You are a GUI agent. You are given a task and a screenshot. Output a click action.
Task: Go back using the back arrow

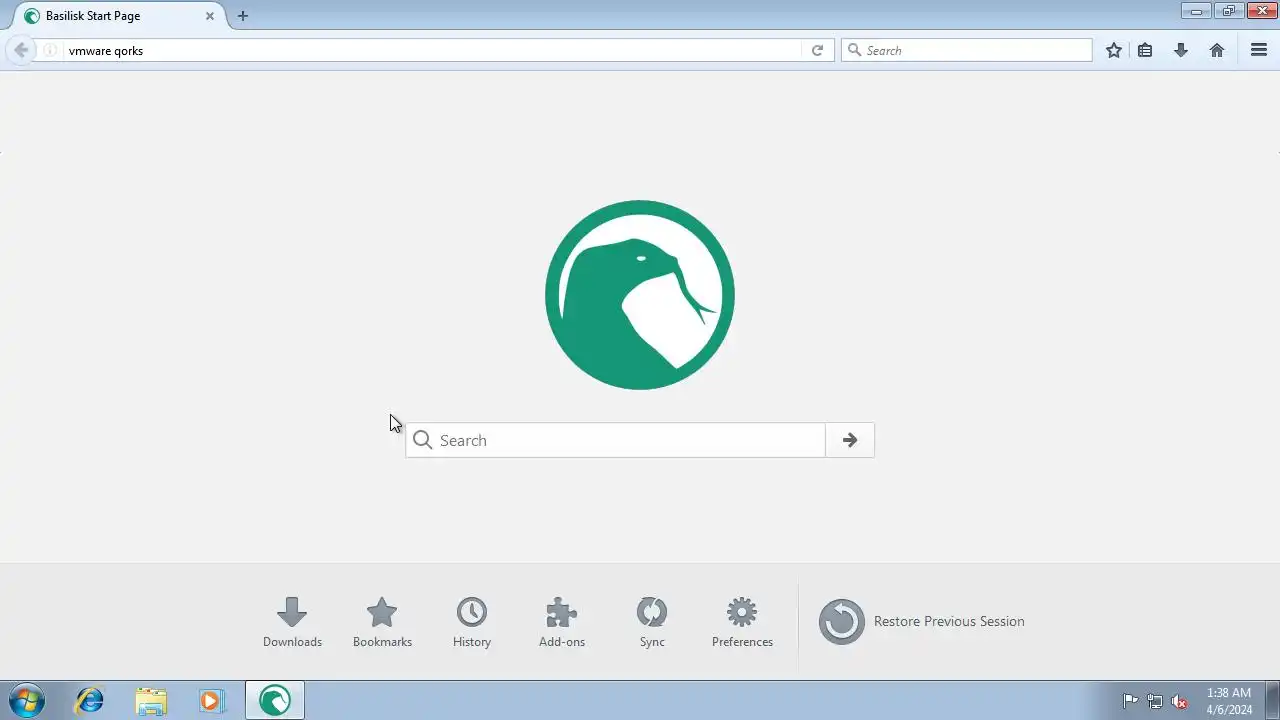click(x=21, y=50)
